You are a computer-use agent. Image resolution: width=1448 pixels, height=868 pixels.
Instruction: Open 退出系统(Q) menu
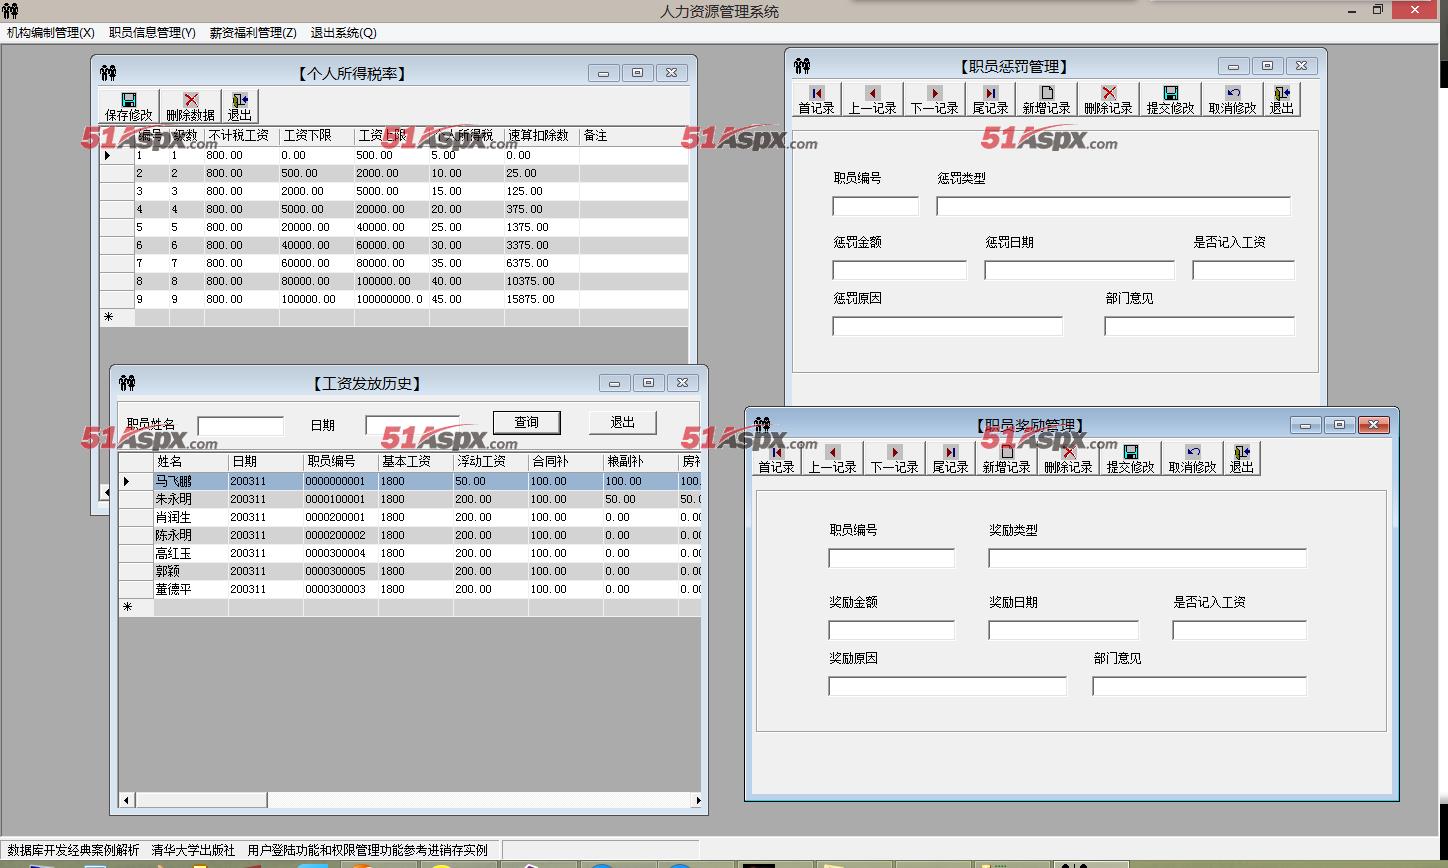[x=343, y=32]
